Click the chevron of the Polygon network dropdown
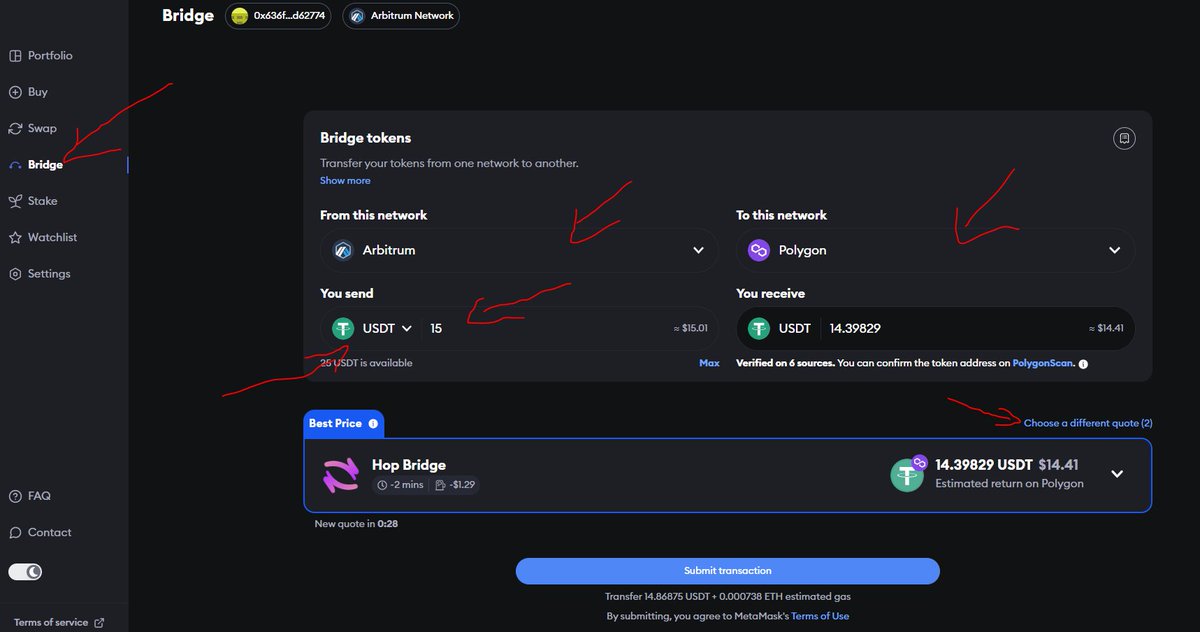1200x632 pixels. [1115, 250]
